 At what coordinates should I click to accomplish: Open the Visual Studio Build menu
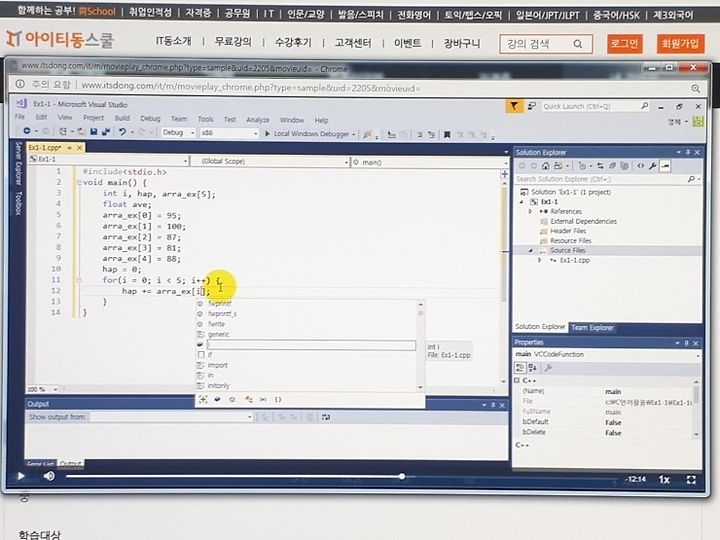coord(122,118)
